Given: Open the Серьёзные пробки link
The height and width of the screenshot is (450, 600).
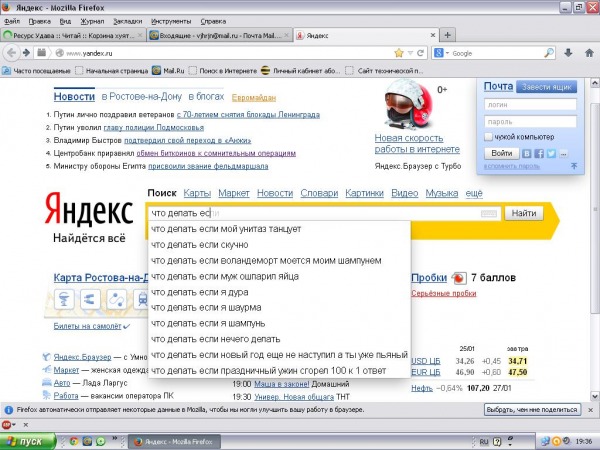Looking at the screenshot, I should click(443, 293).
